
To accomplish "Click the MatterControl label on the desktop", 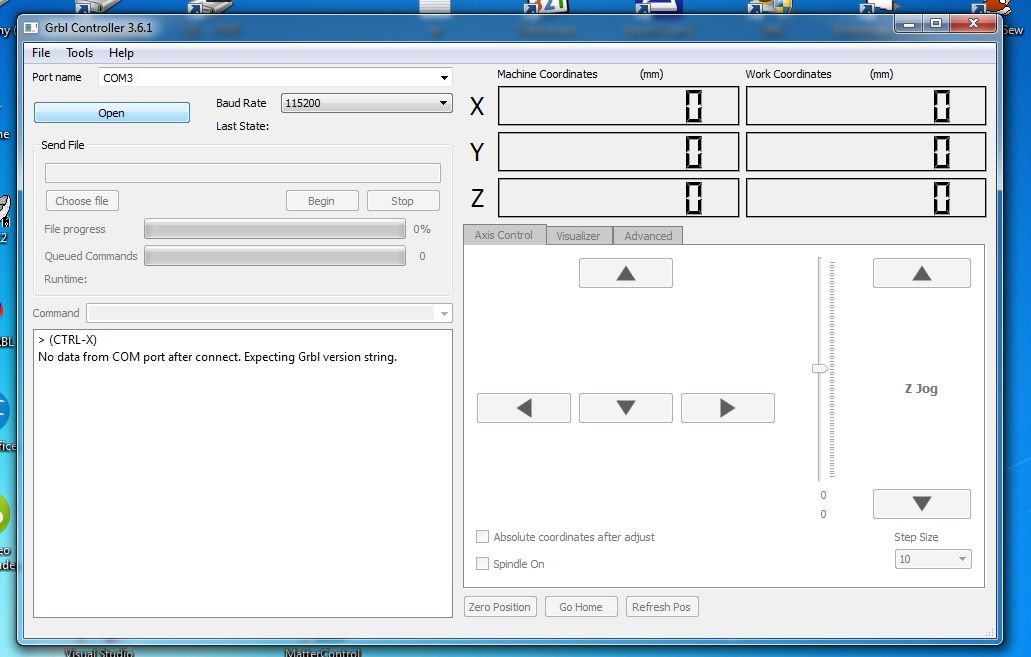I will pyautogui.click(x=322, y=652).
